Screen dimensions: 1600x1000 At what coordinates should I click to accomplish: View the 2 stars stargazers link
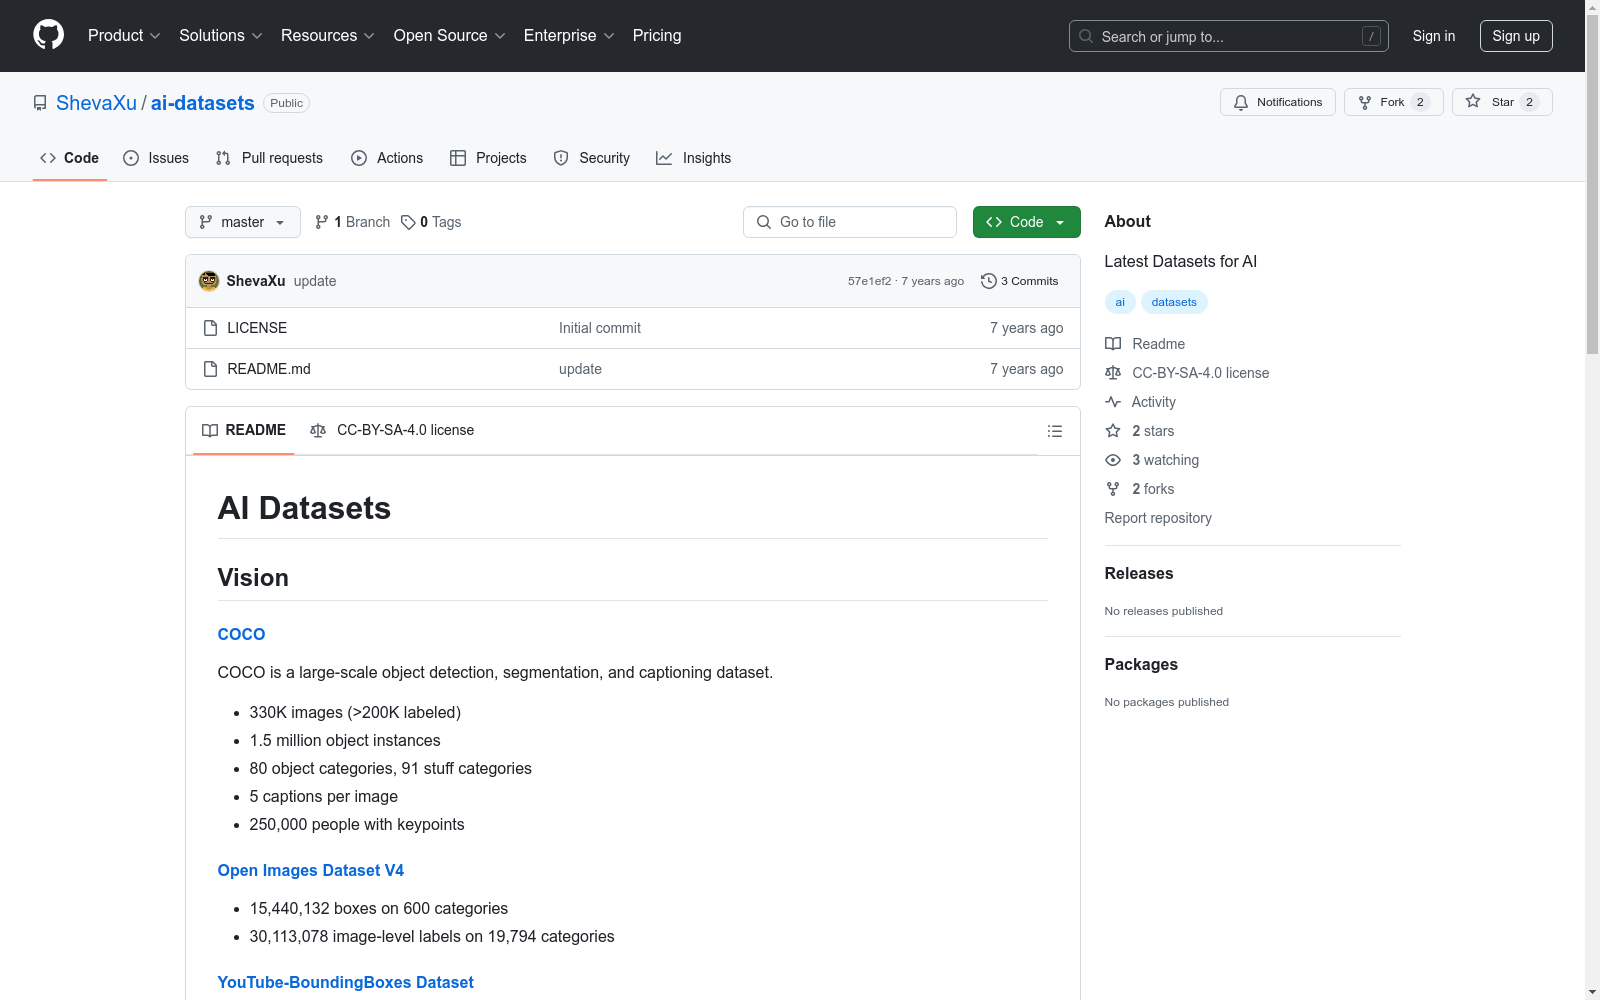pos(1140,431)
